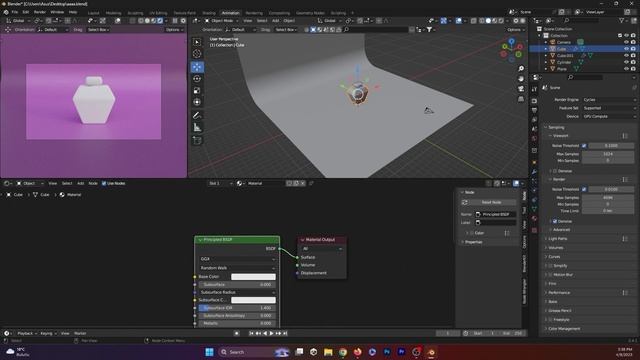Expand the Performance panel

click(x=559, y=293)
